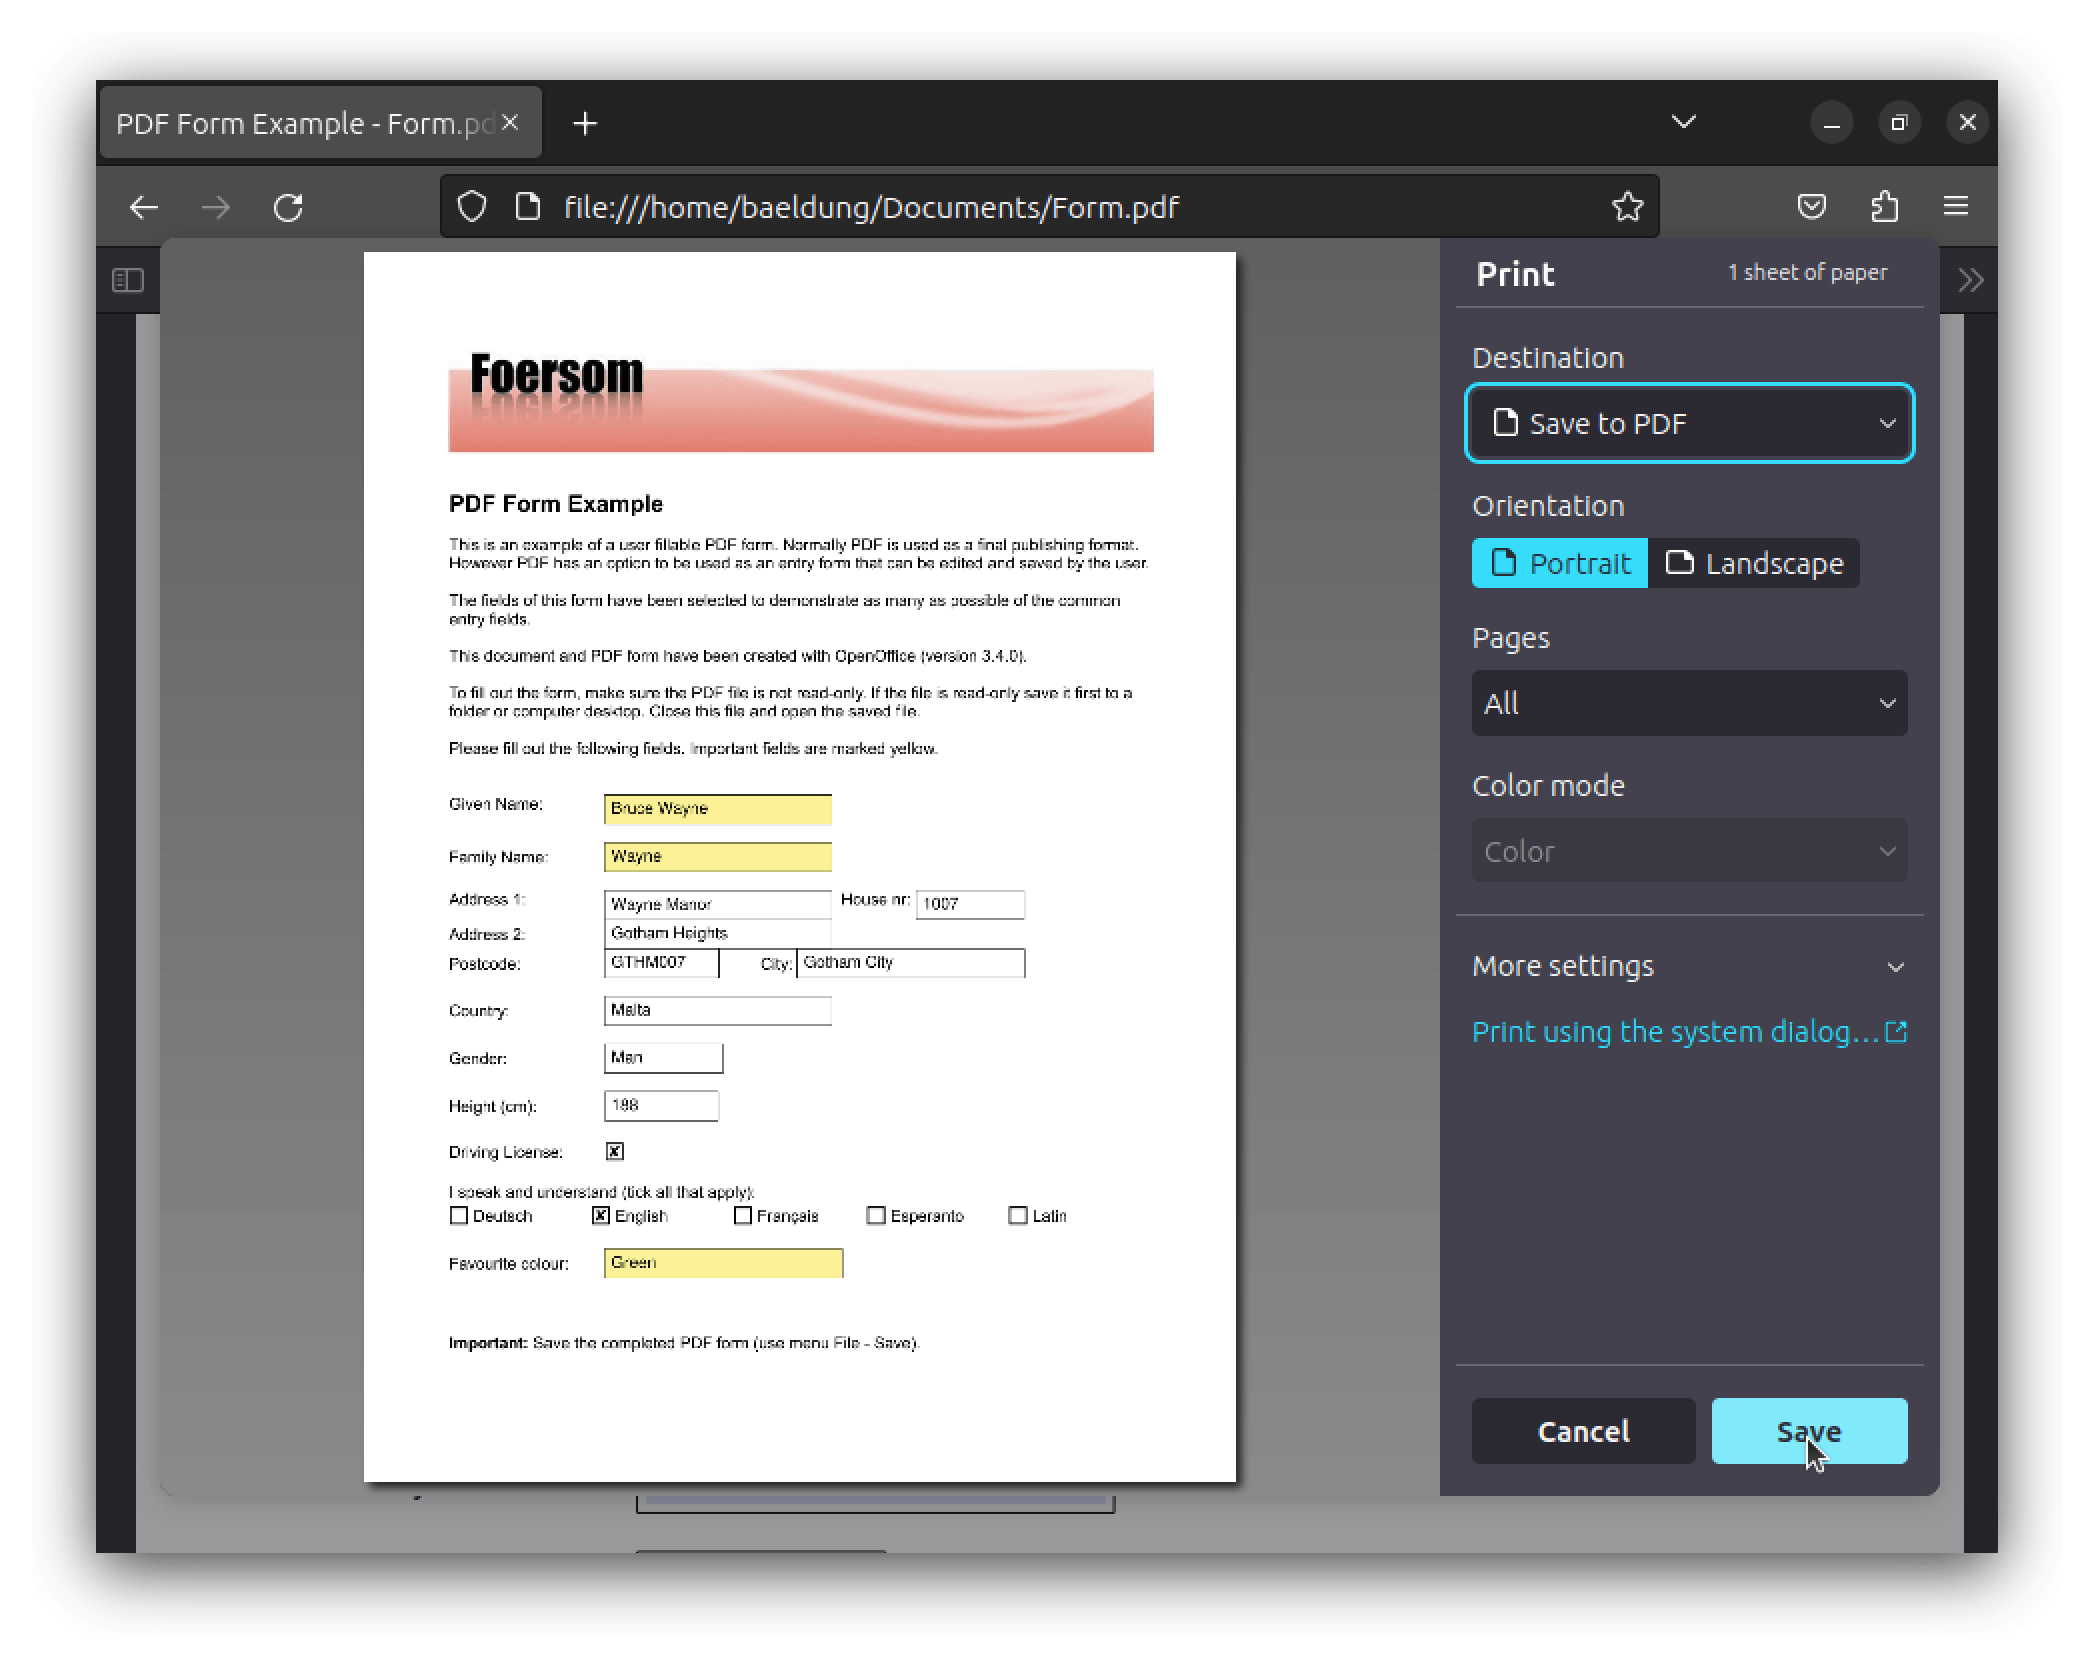2094x1665 pixels.
Task: Click the Address 2 value Gotham Heights
Action: click(717, 933)
